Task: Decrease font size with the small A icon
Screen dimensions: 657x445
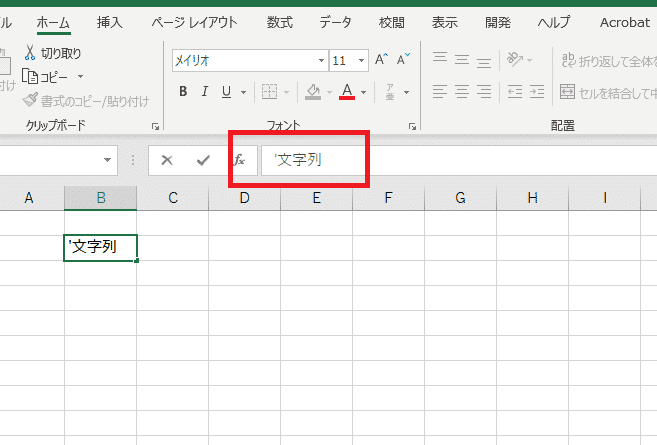Action: (403, 60)
